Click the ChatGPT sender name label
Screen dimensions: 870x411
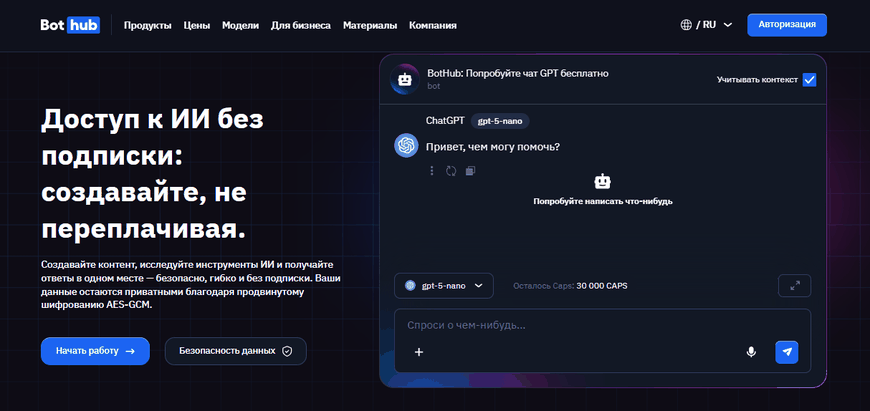[x=445, y=120]
